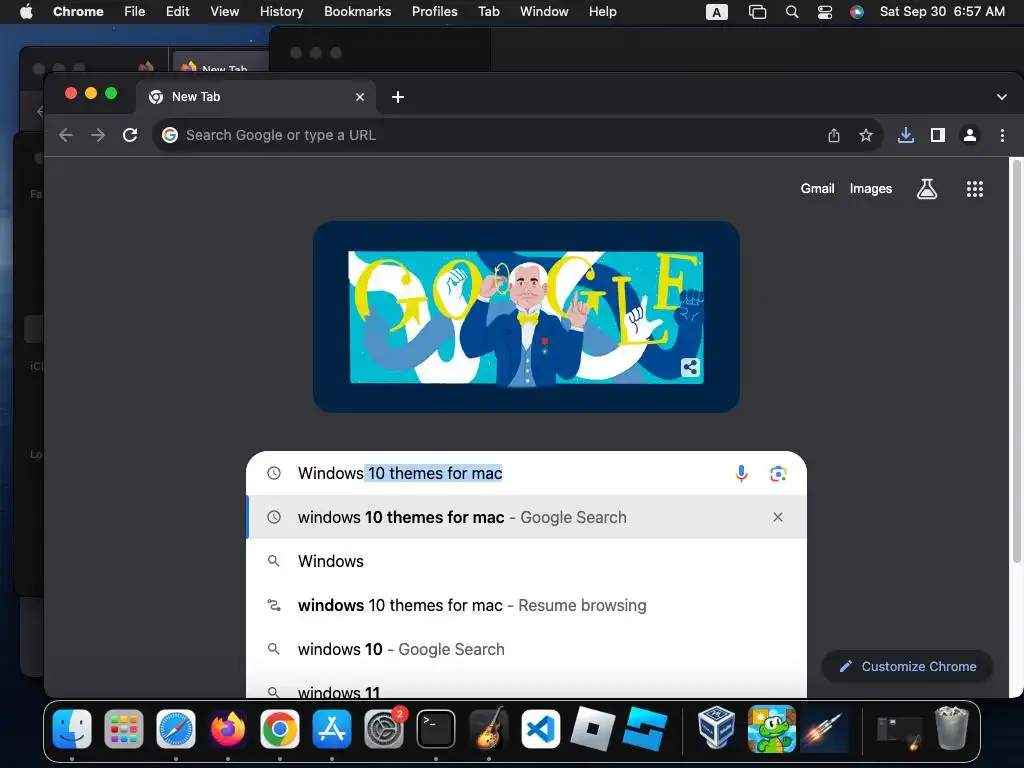Open the Spotlight search icon

tap(792, 12)
